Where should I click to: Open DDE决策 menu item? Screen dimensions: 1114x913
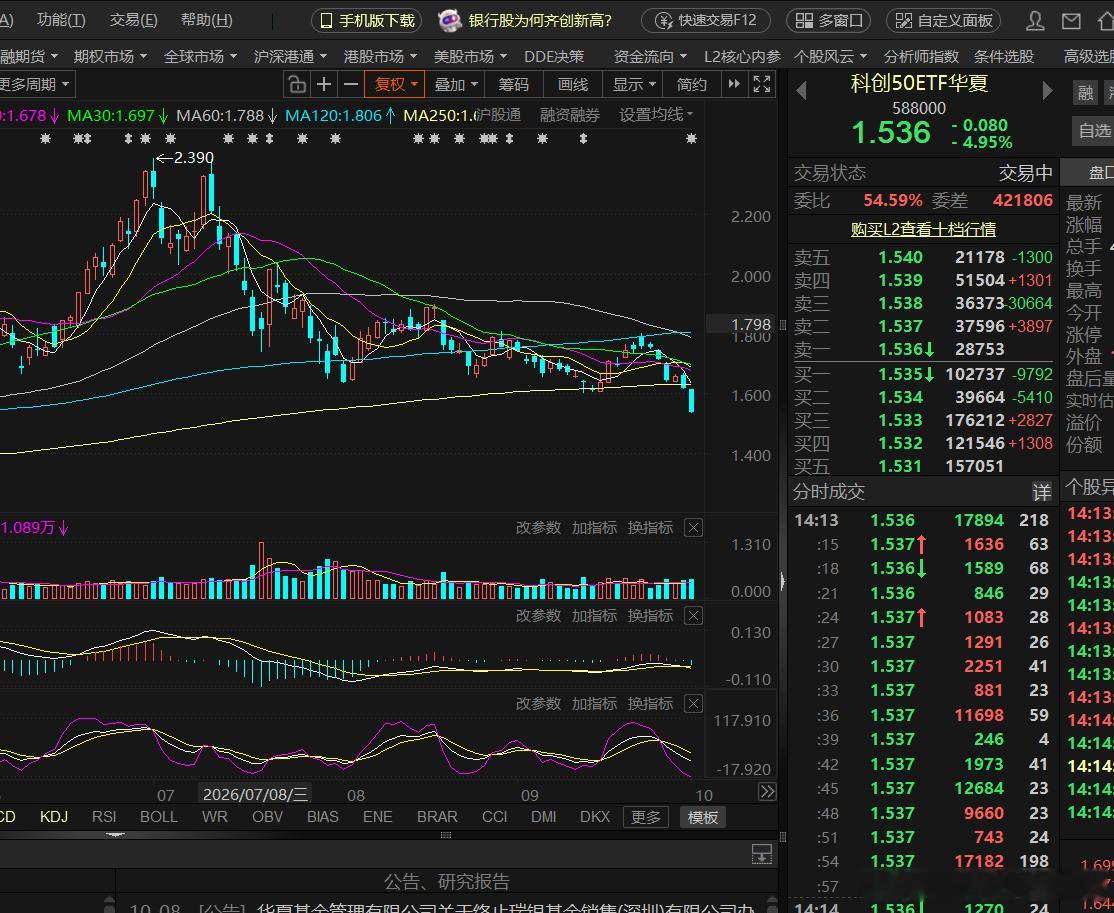554,56
